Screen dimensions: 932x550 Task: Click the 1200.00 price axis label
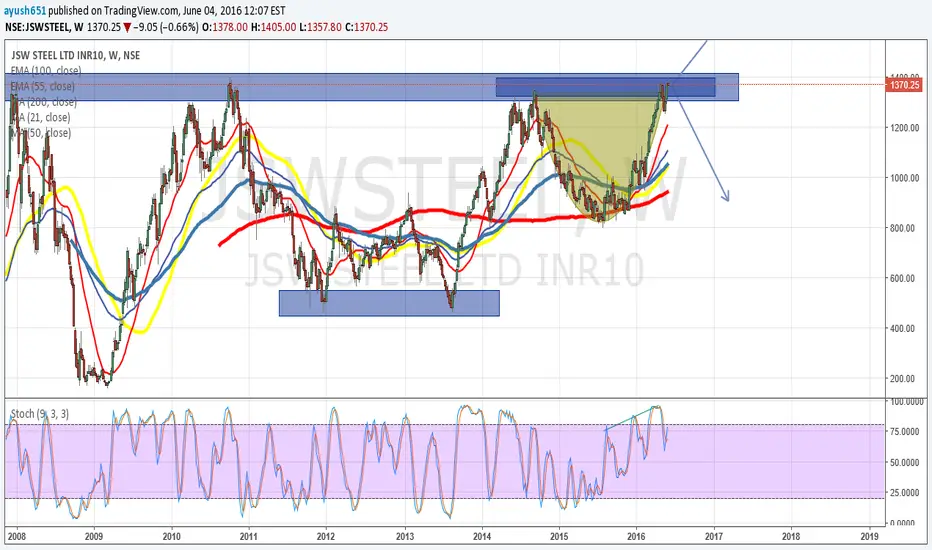[x=905, y=128]
